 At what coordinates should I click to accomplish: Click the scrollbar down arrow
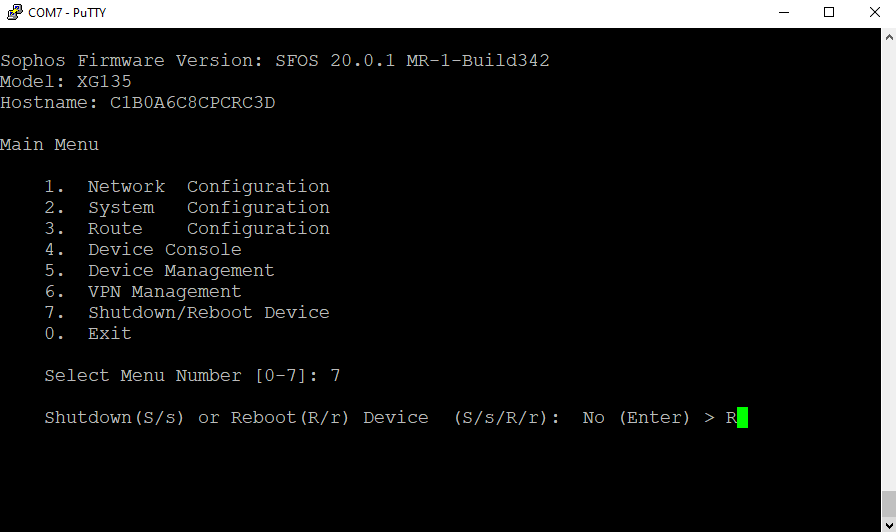pyautogui.click(x=888, y=523)
